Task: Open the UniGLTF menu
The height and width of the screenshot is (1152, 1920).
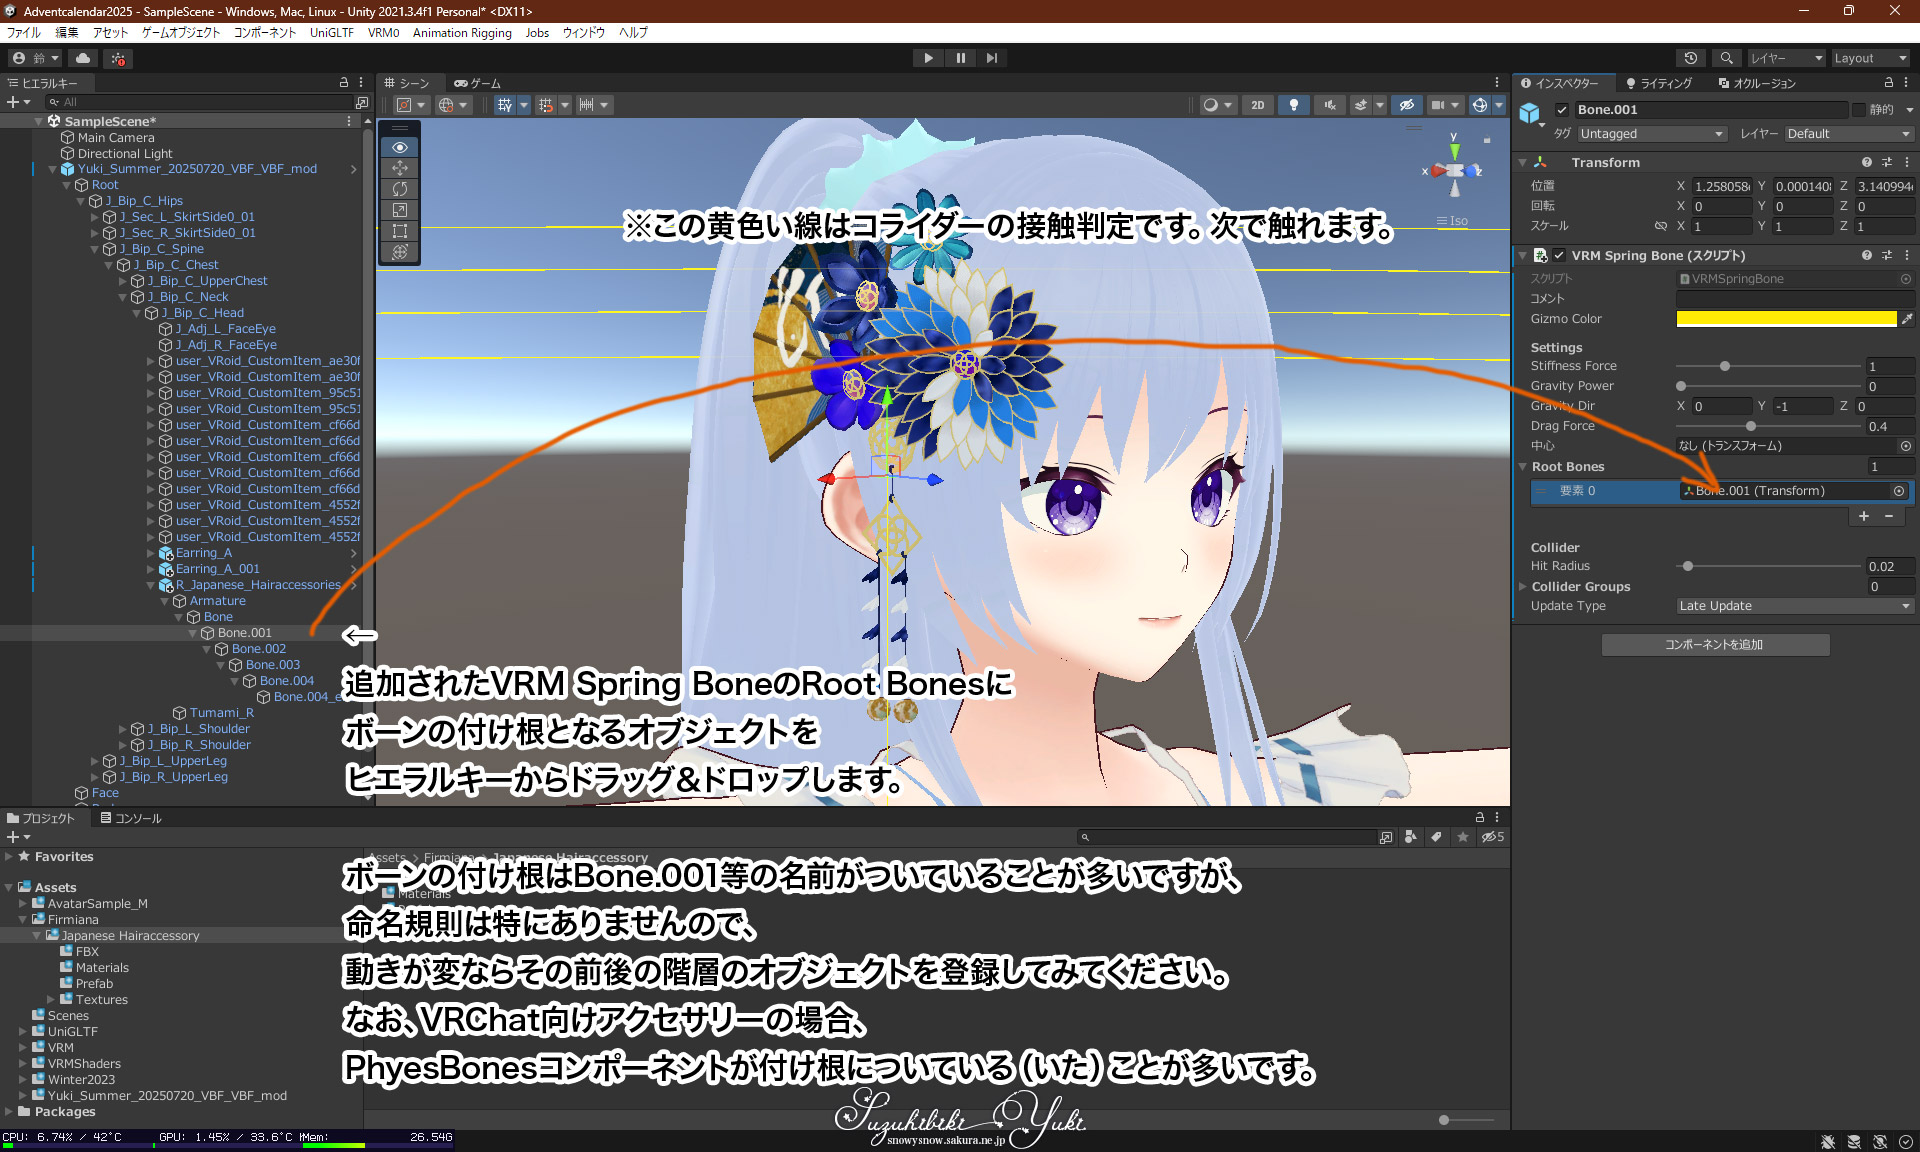Action: click(331, 33)
